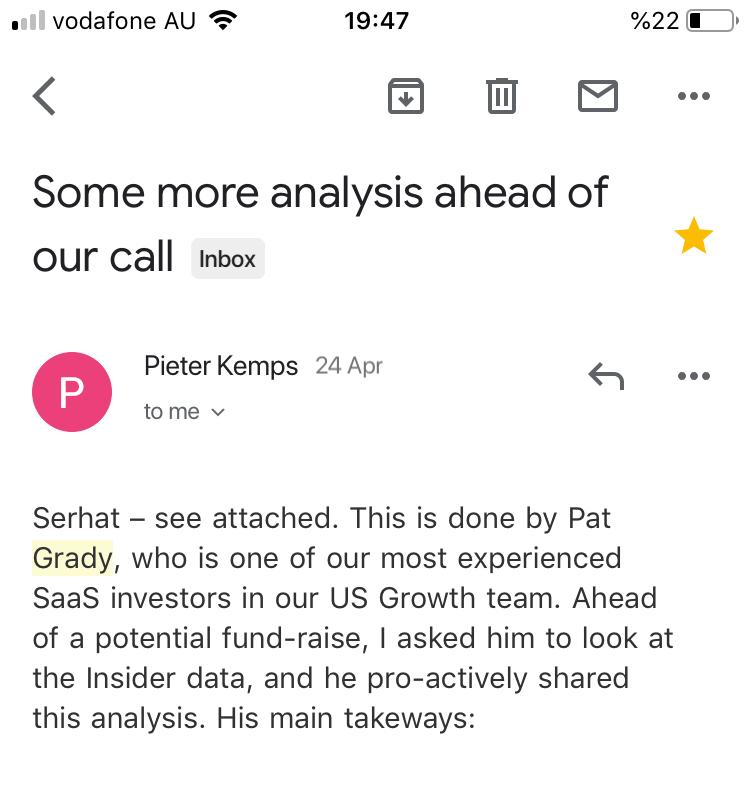This screenshot has width=750, height=795.
Task: Tap the 'to me' recipient text
Action: pyautogui.click(x=171, y=412)
